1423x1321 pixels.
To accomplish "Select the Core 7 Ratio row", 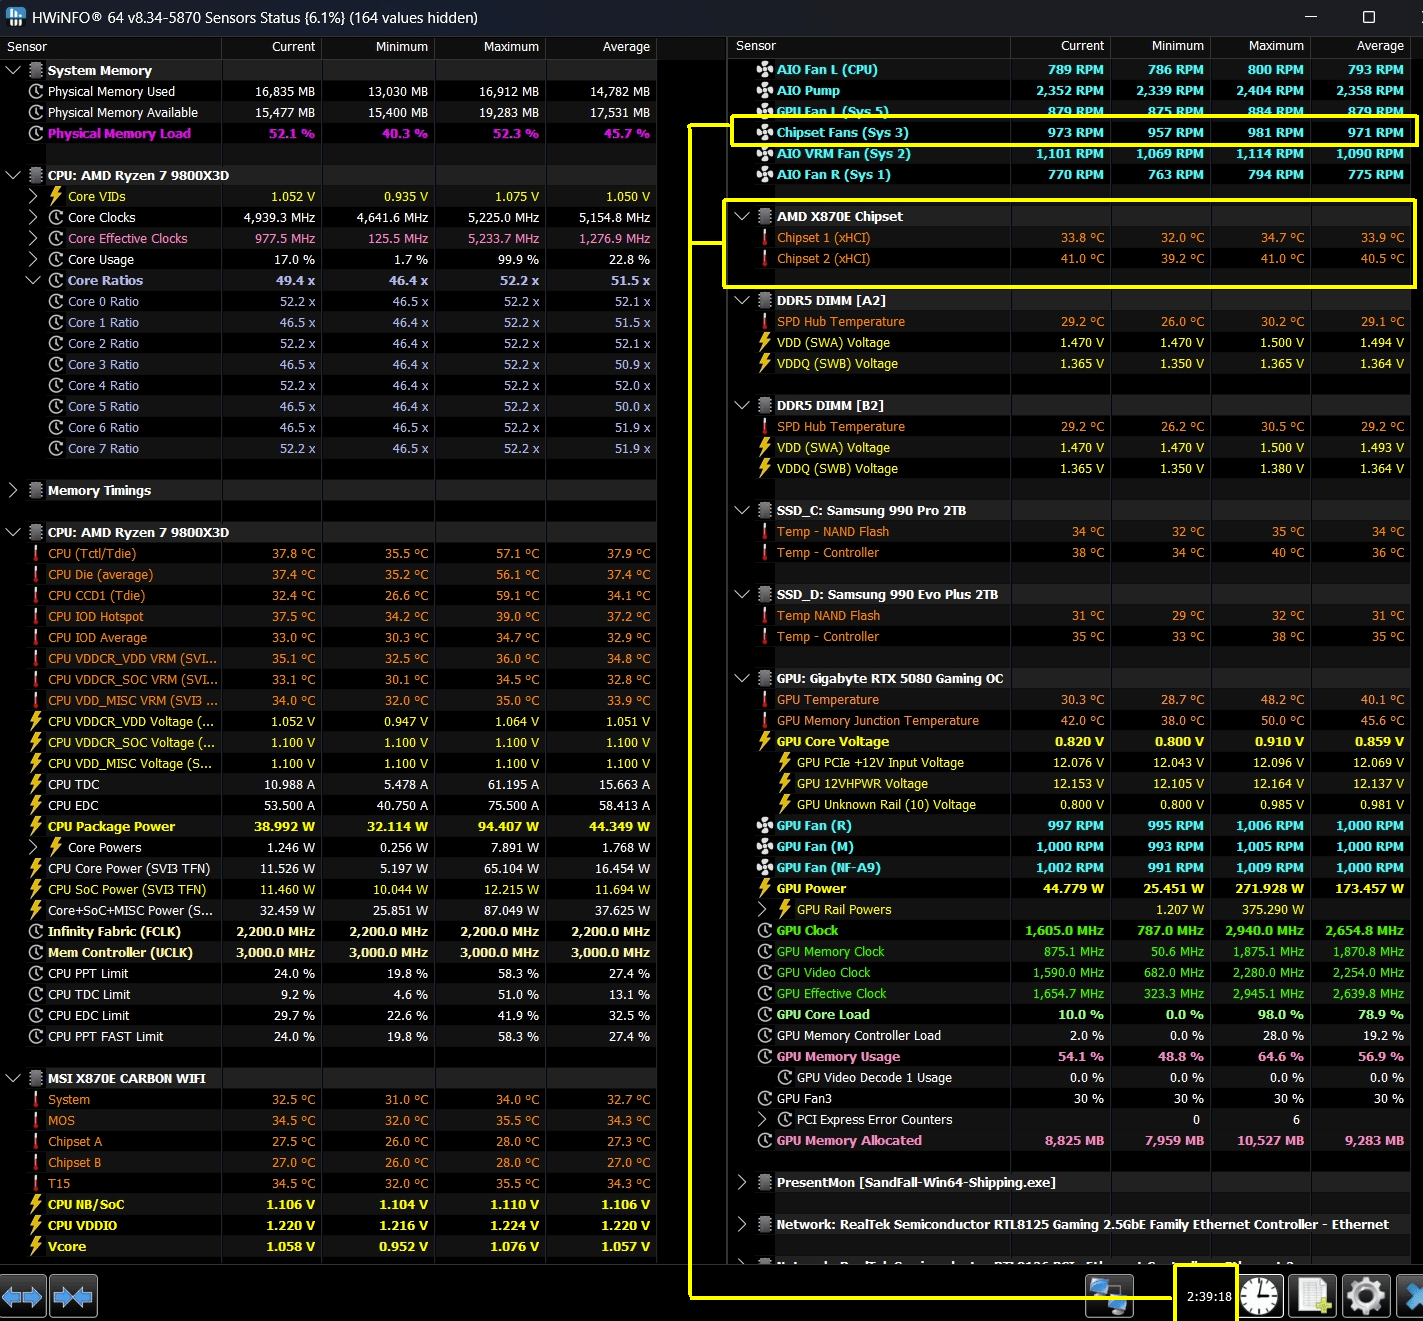I will 328,448.
